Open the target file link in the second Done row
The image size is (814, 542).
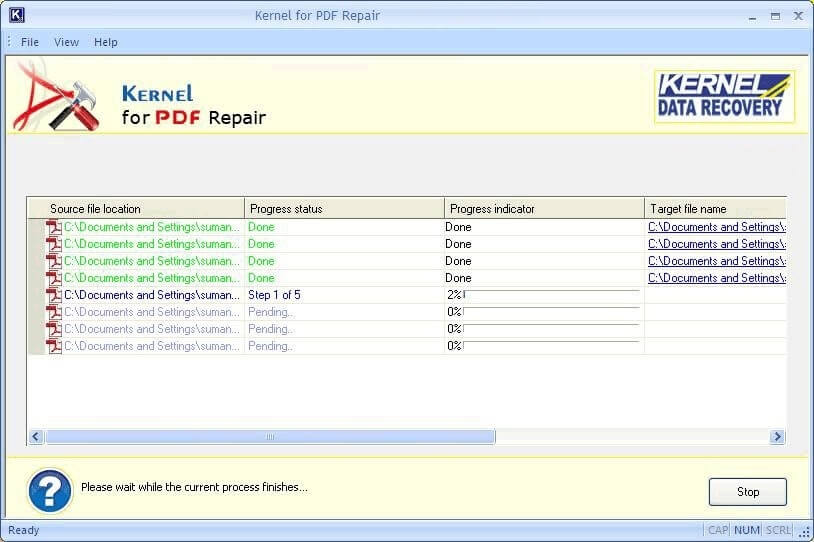717,244
